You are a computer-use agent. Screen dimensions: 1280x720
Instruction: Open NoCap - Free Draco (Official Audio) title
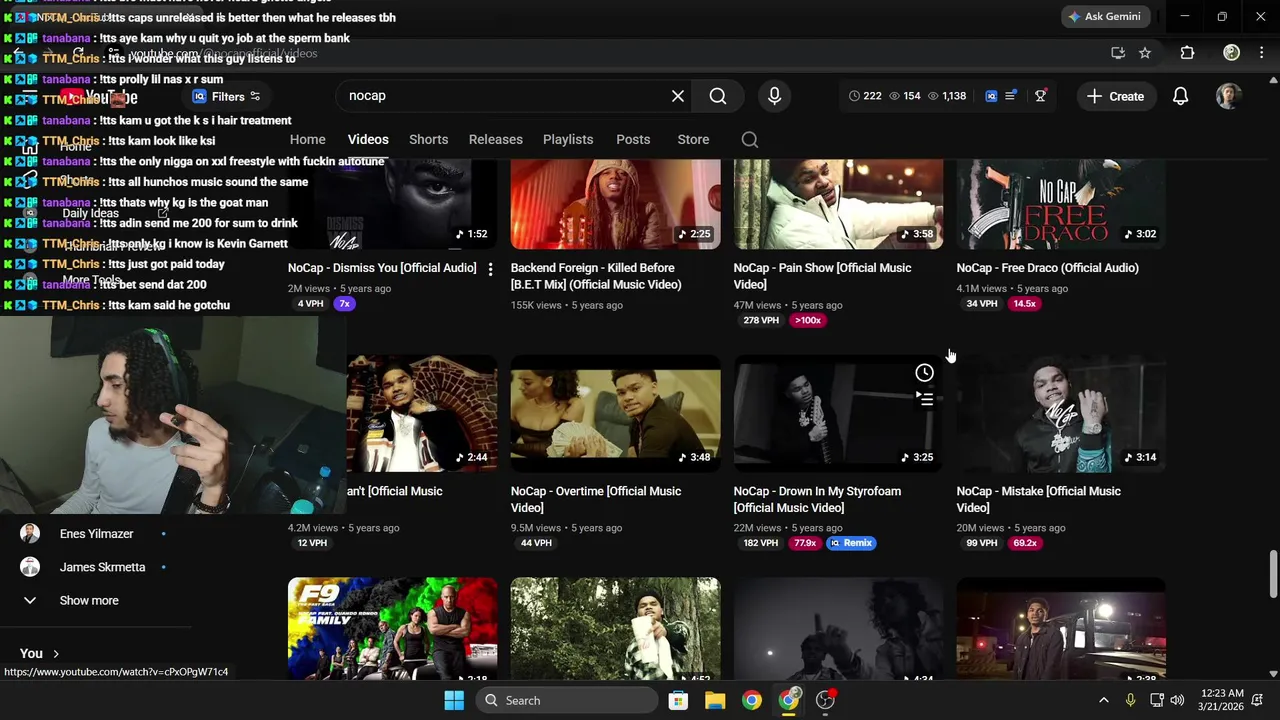pos(1047,268)
